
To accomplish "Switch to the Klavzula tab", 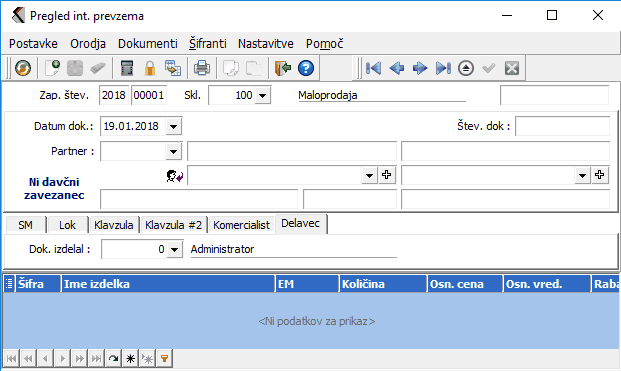I will point(114,225).
